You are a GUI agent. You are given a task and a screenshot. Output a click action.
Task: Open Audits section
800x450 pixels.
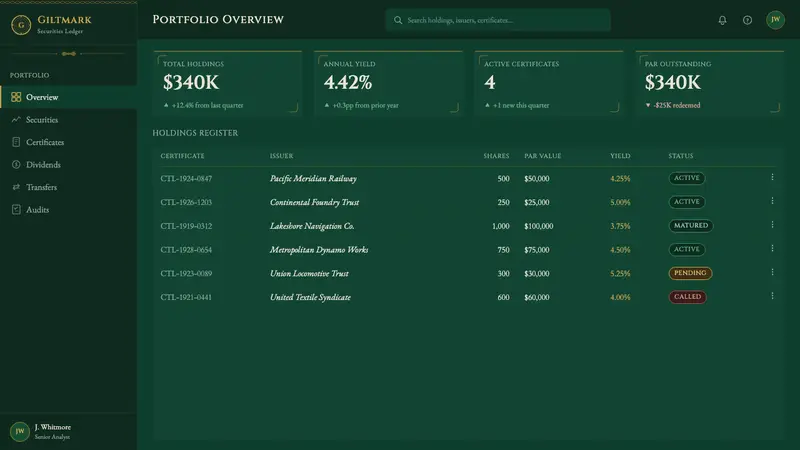pyautogui.click(x=68, y=209)
